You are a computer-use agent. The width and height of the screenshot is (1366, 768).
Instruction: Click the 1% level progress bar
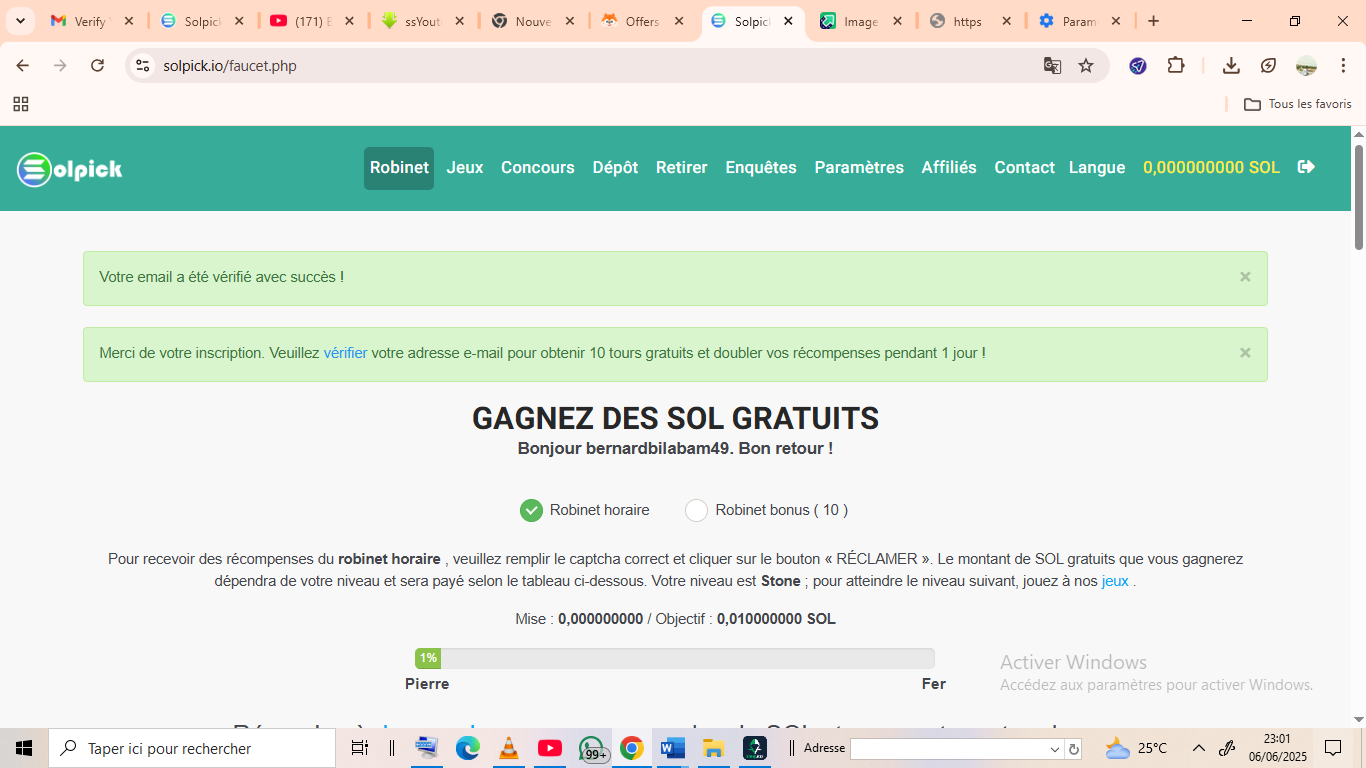pos(674,658)
